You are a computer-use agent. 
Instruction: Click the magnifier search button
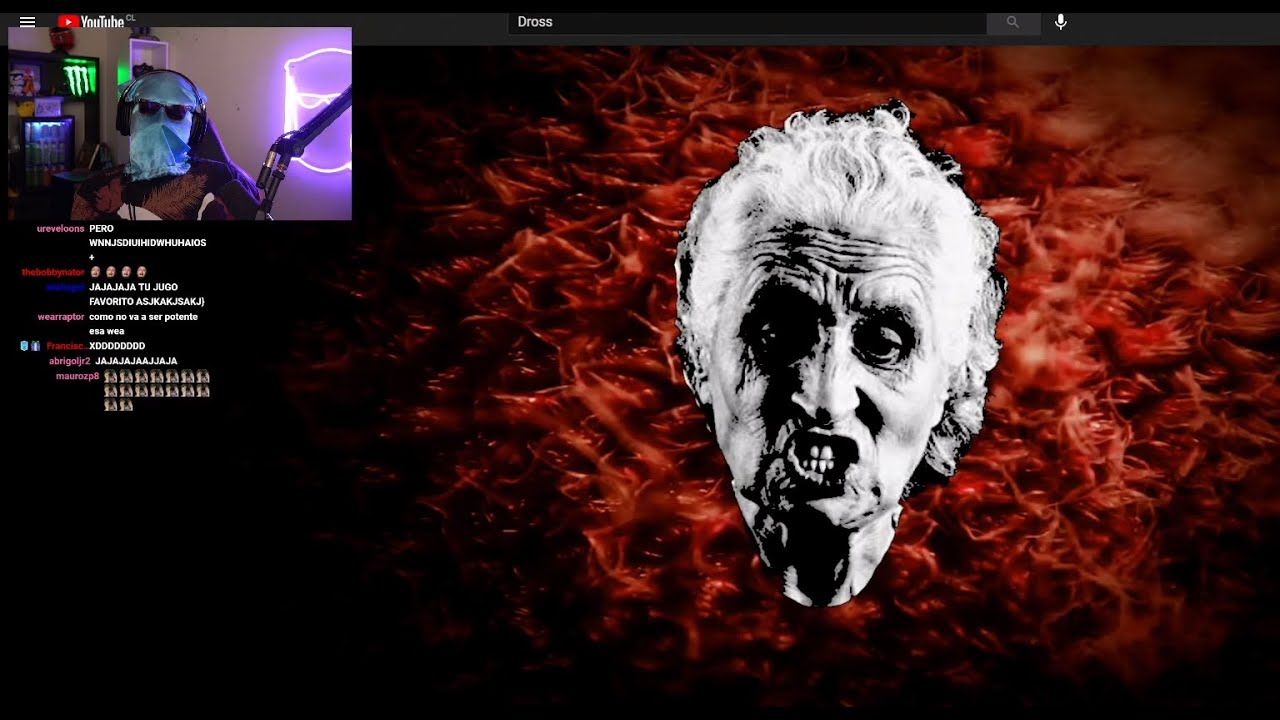[x=1013, y=22]
